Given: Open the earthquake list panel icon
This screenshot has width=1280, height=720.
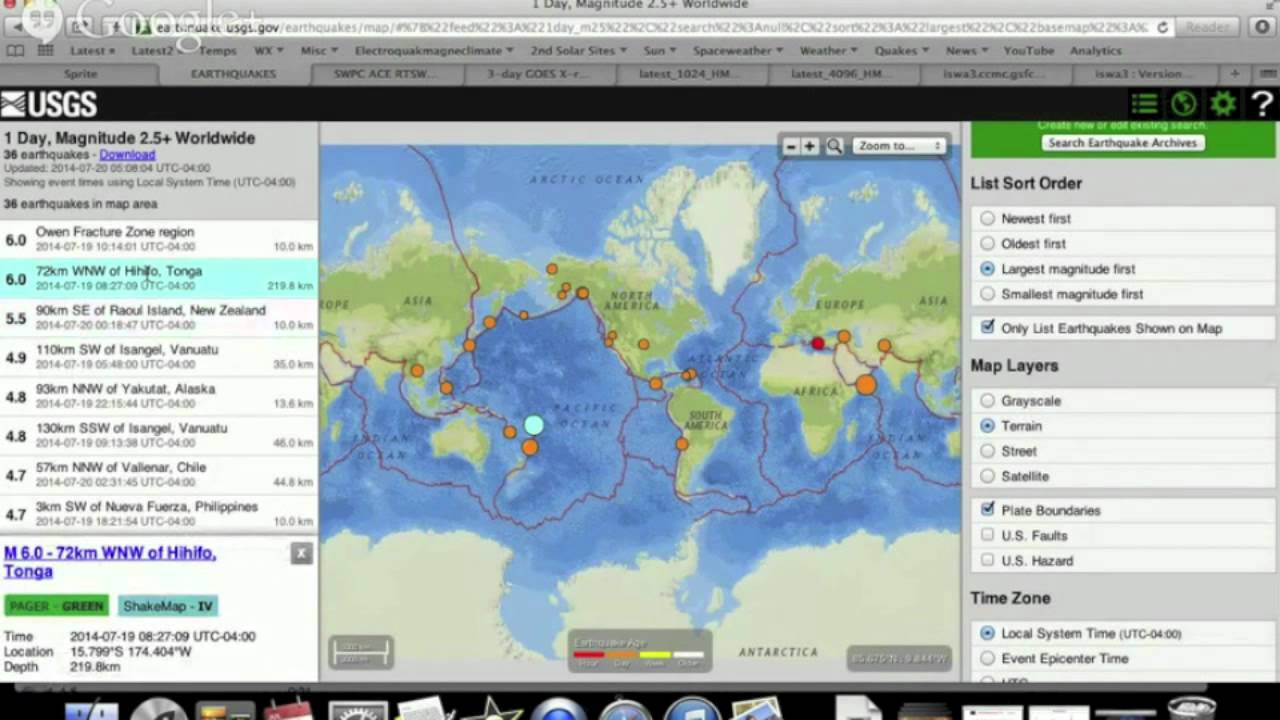Looking at the screenshot, I should pyautogui.click(x=1145, y=104).
